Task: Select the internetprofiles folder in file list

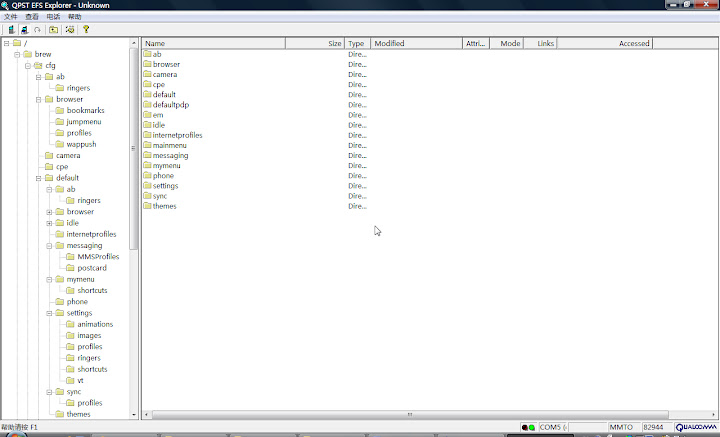Action: [x=177, y=135]
